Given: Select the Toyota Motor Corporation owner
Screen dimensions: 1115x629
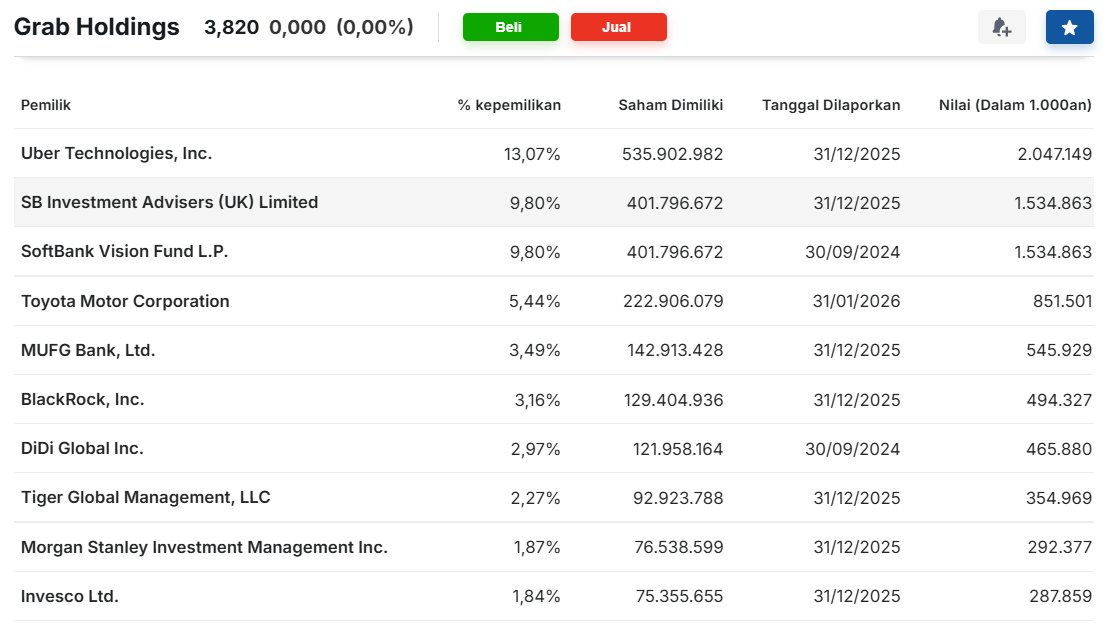Looking at the screenshot, I should click(125, 301).
